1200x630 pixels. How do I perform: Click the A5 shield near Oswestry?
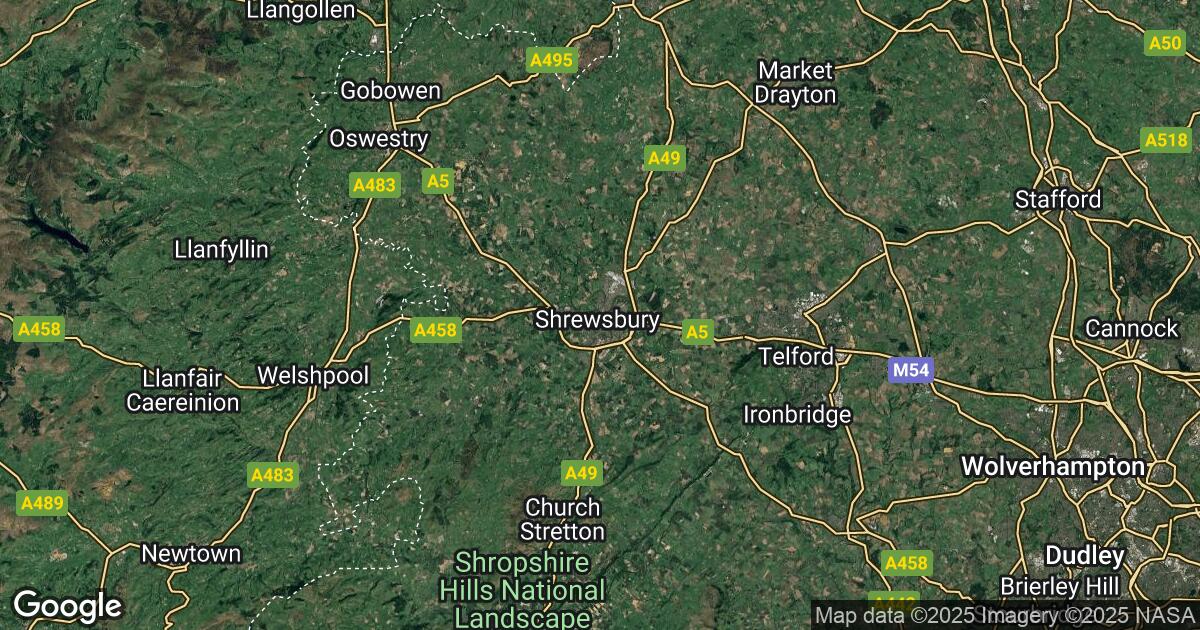click(x=438, y=181)
